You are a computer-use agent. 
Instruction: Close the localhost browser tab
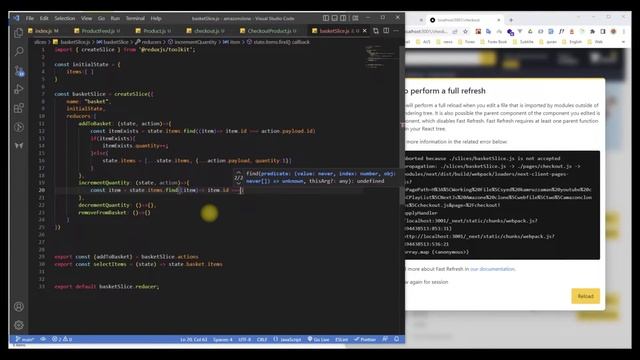(x=498, y=20)
